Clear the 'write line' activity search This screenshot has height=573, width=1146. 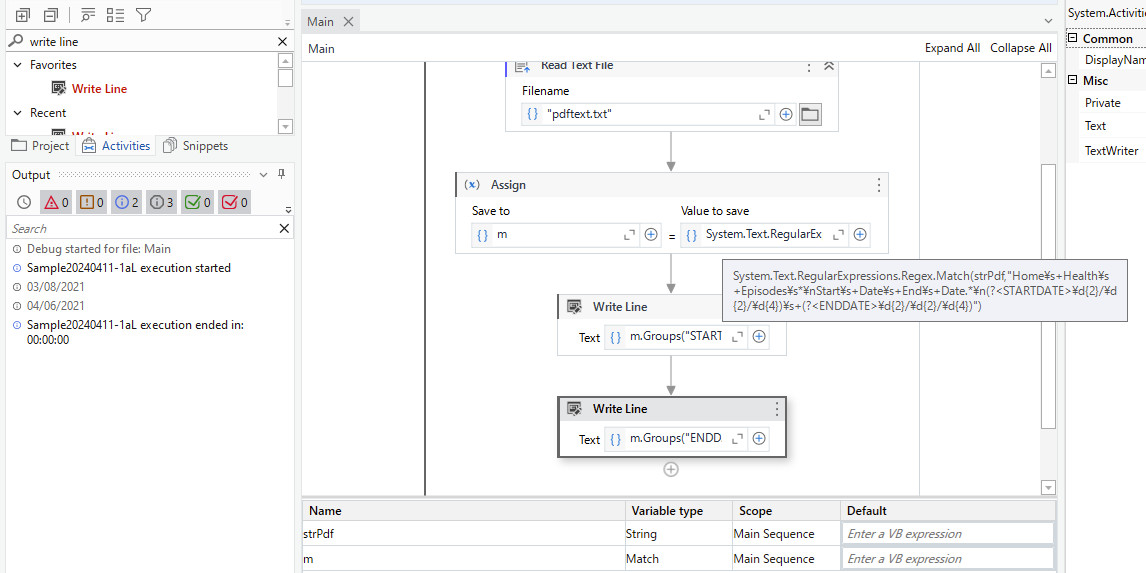(283, 42)
